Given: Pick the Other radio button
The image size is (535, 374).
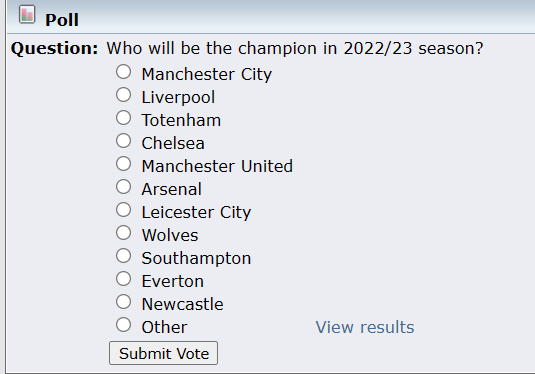Looking at the screenshot, I should click(124, 325).
